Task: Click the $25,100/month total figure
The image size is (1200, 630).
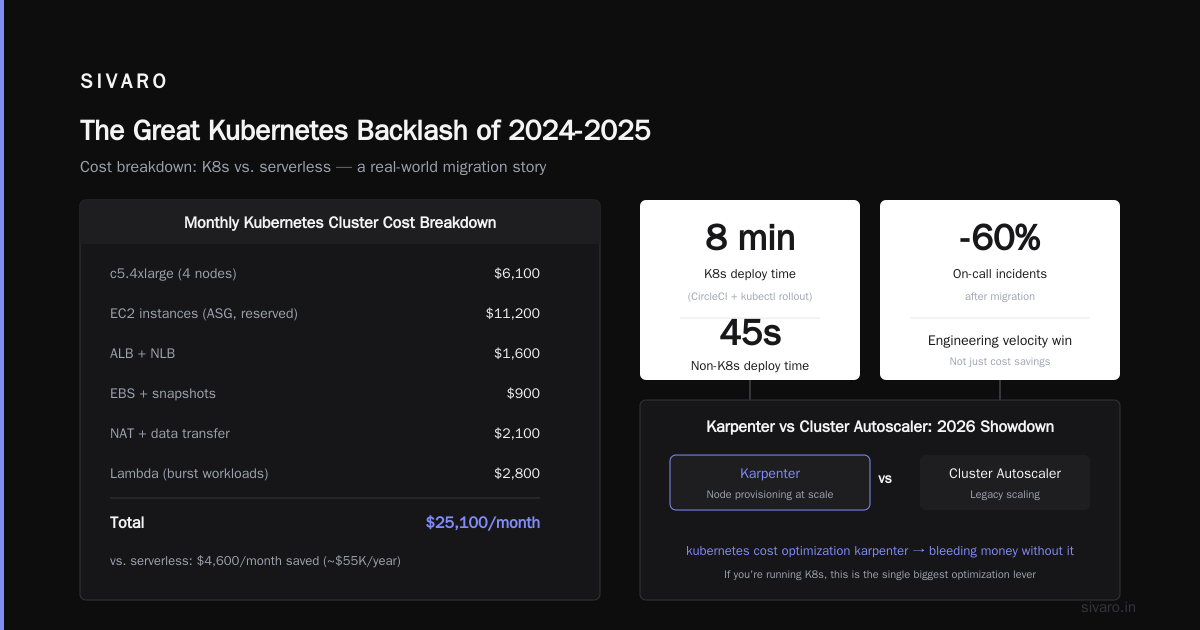Action: 483,522
